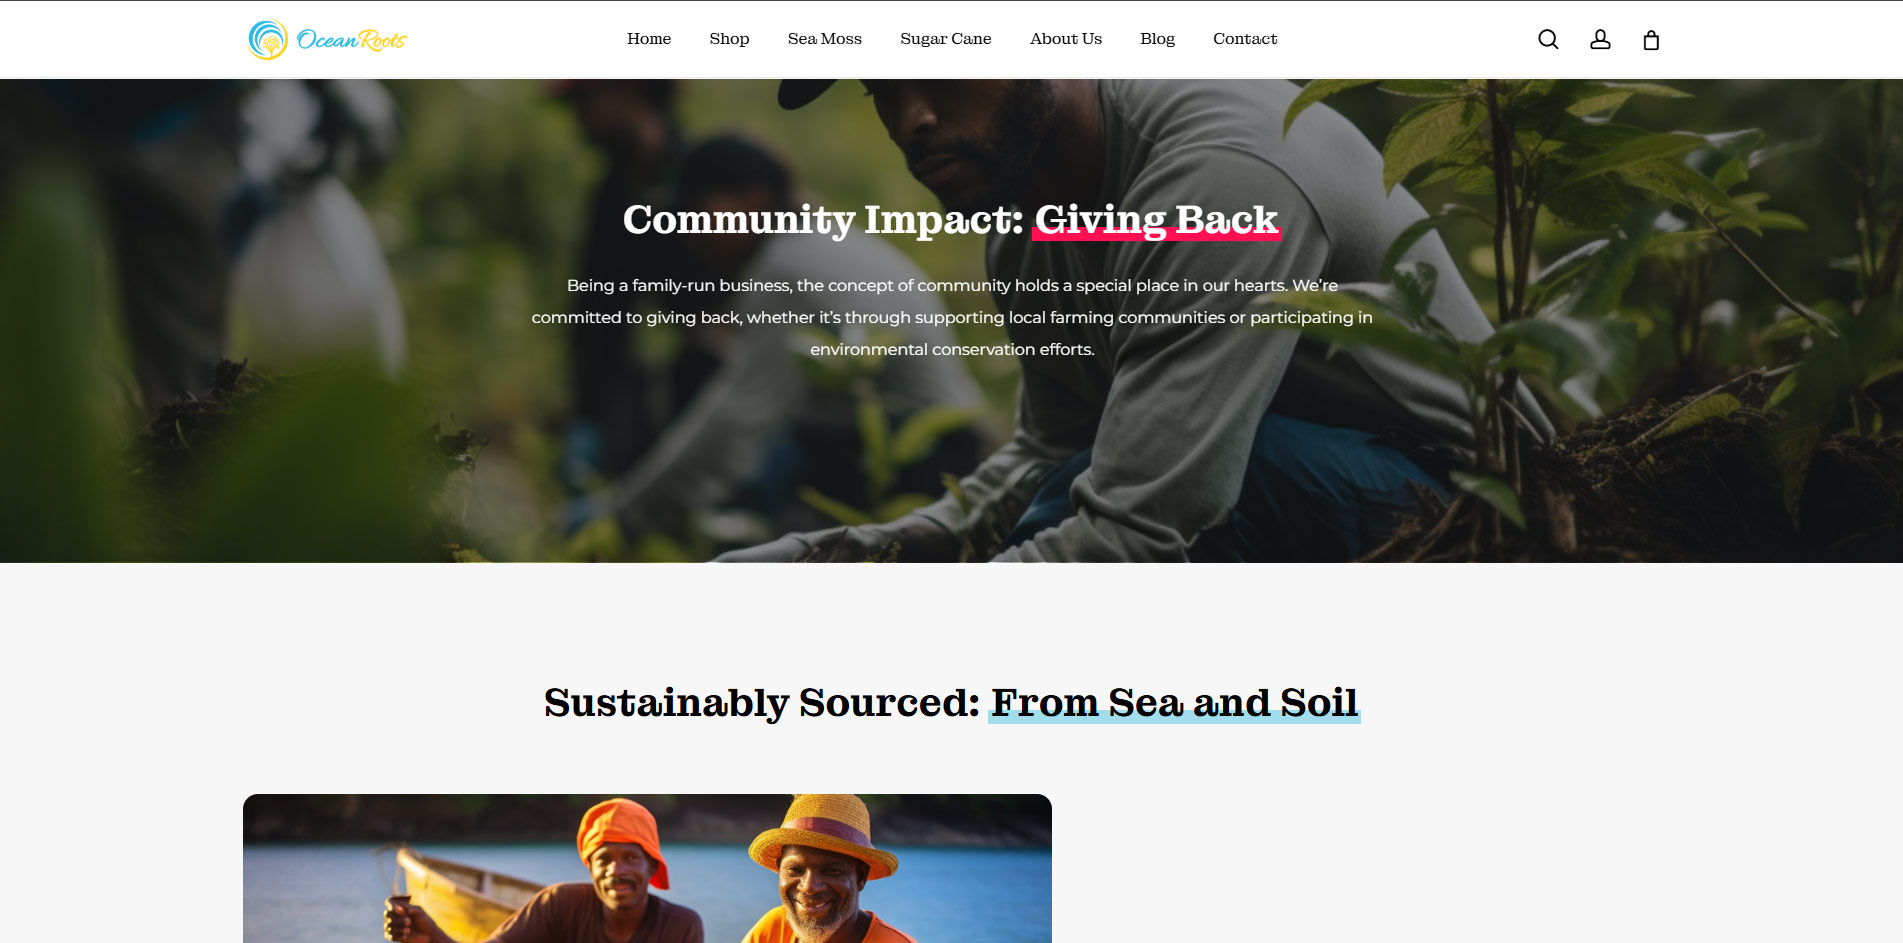This screenshot has height=943, width=1903.
Task: Open the About Us page
Action: click(1066, 39)
